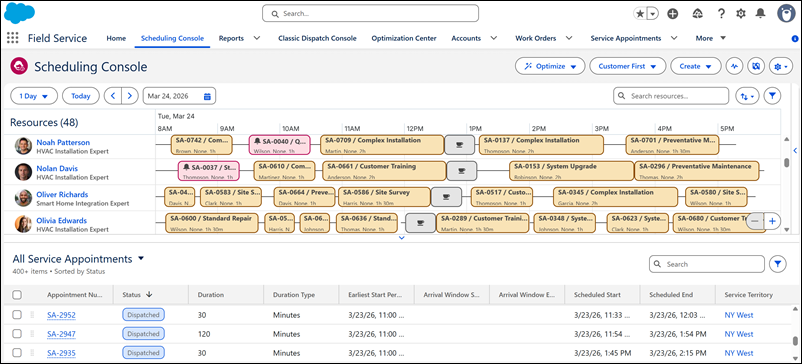Open the More navigation menu
The width and height of the screenshot is (802, 364).
click(x=710, y=38)
